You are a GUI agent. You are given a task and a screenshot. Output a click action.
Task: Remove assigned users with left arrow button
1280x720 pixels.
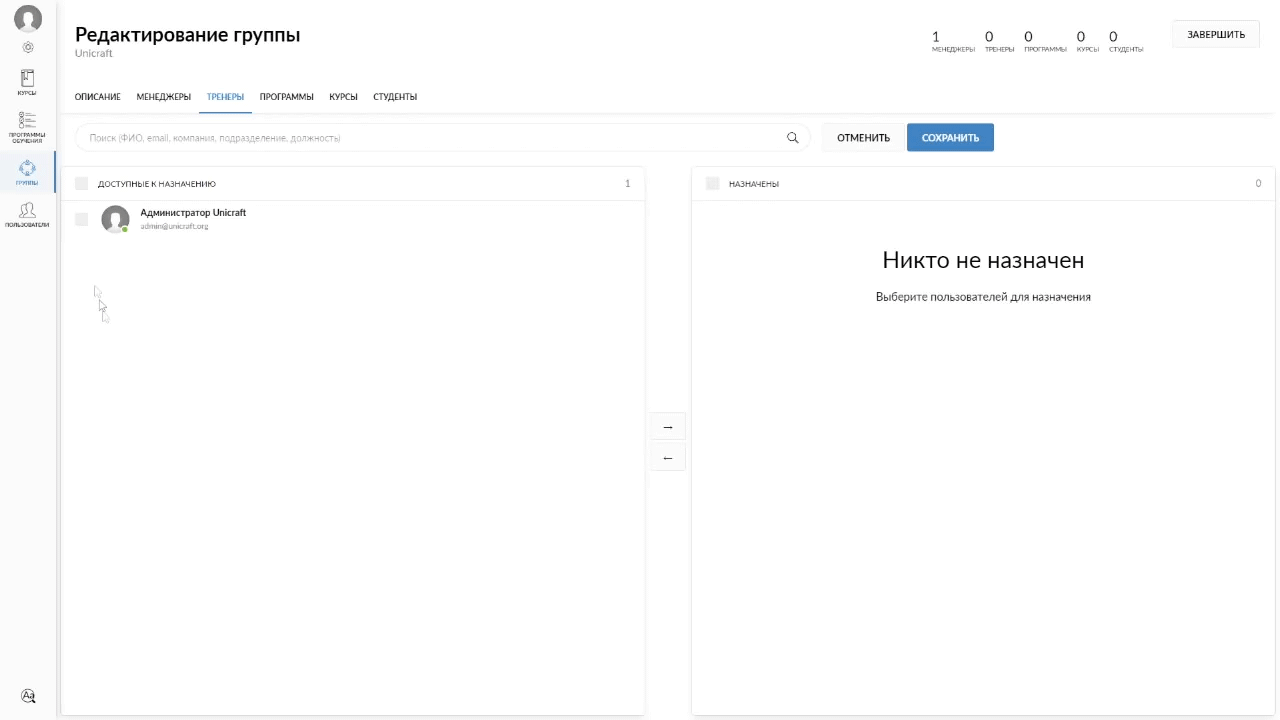(x=668, y=458)
